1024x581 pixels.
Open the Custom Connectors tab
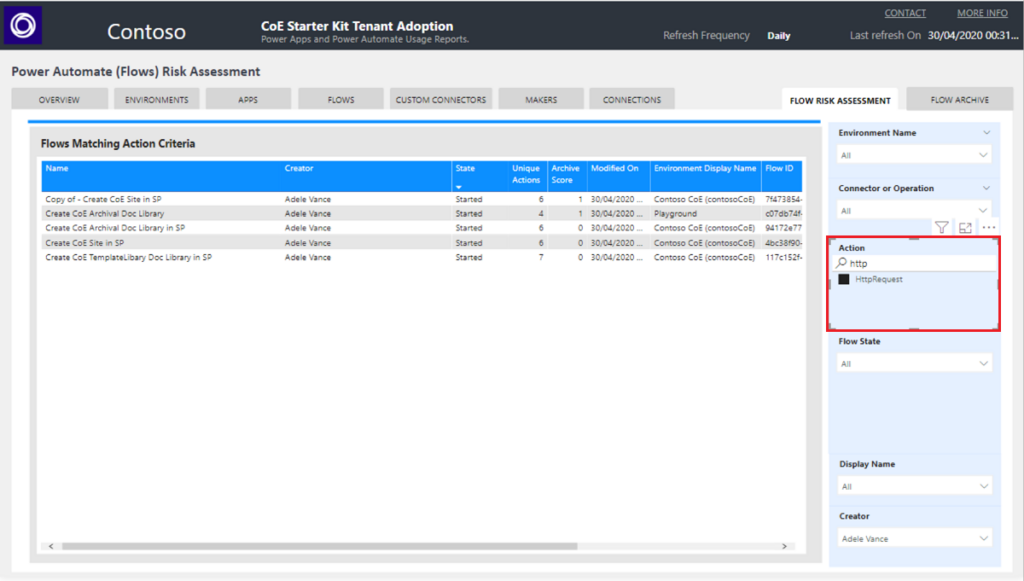tap(440, 100)
